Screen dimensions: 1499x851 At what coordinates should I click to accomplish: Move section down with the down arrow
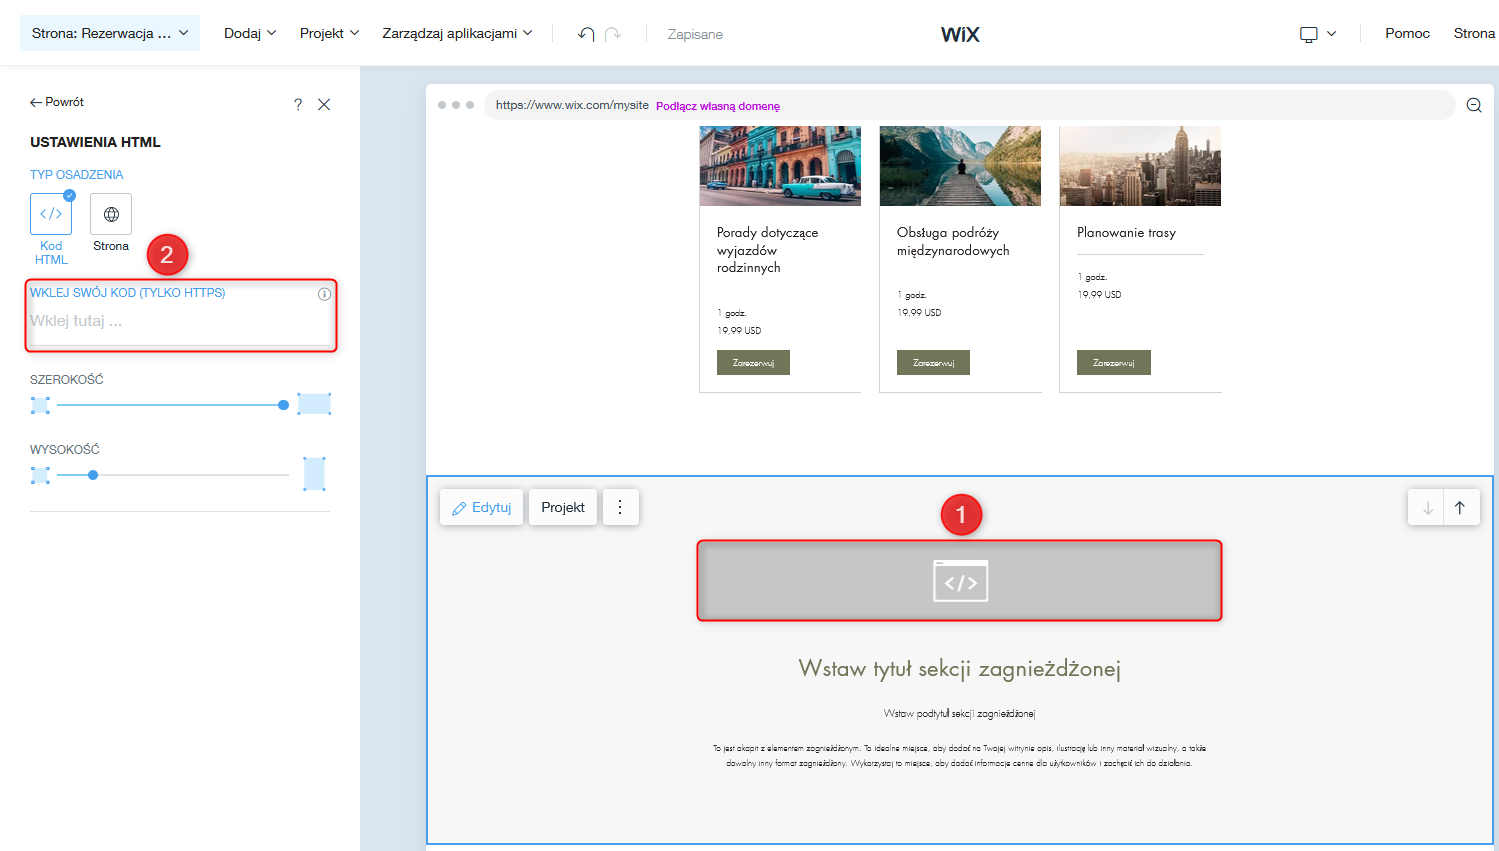click(1427, 508)
